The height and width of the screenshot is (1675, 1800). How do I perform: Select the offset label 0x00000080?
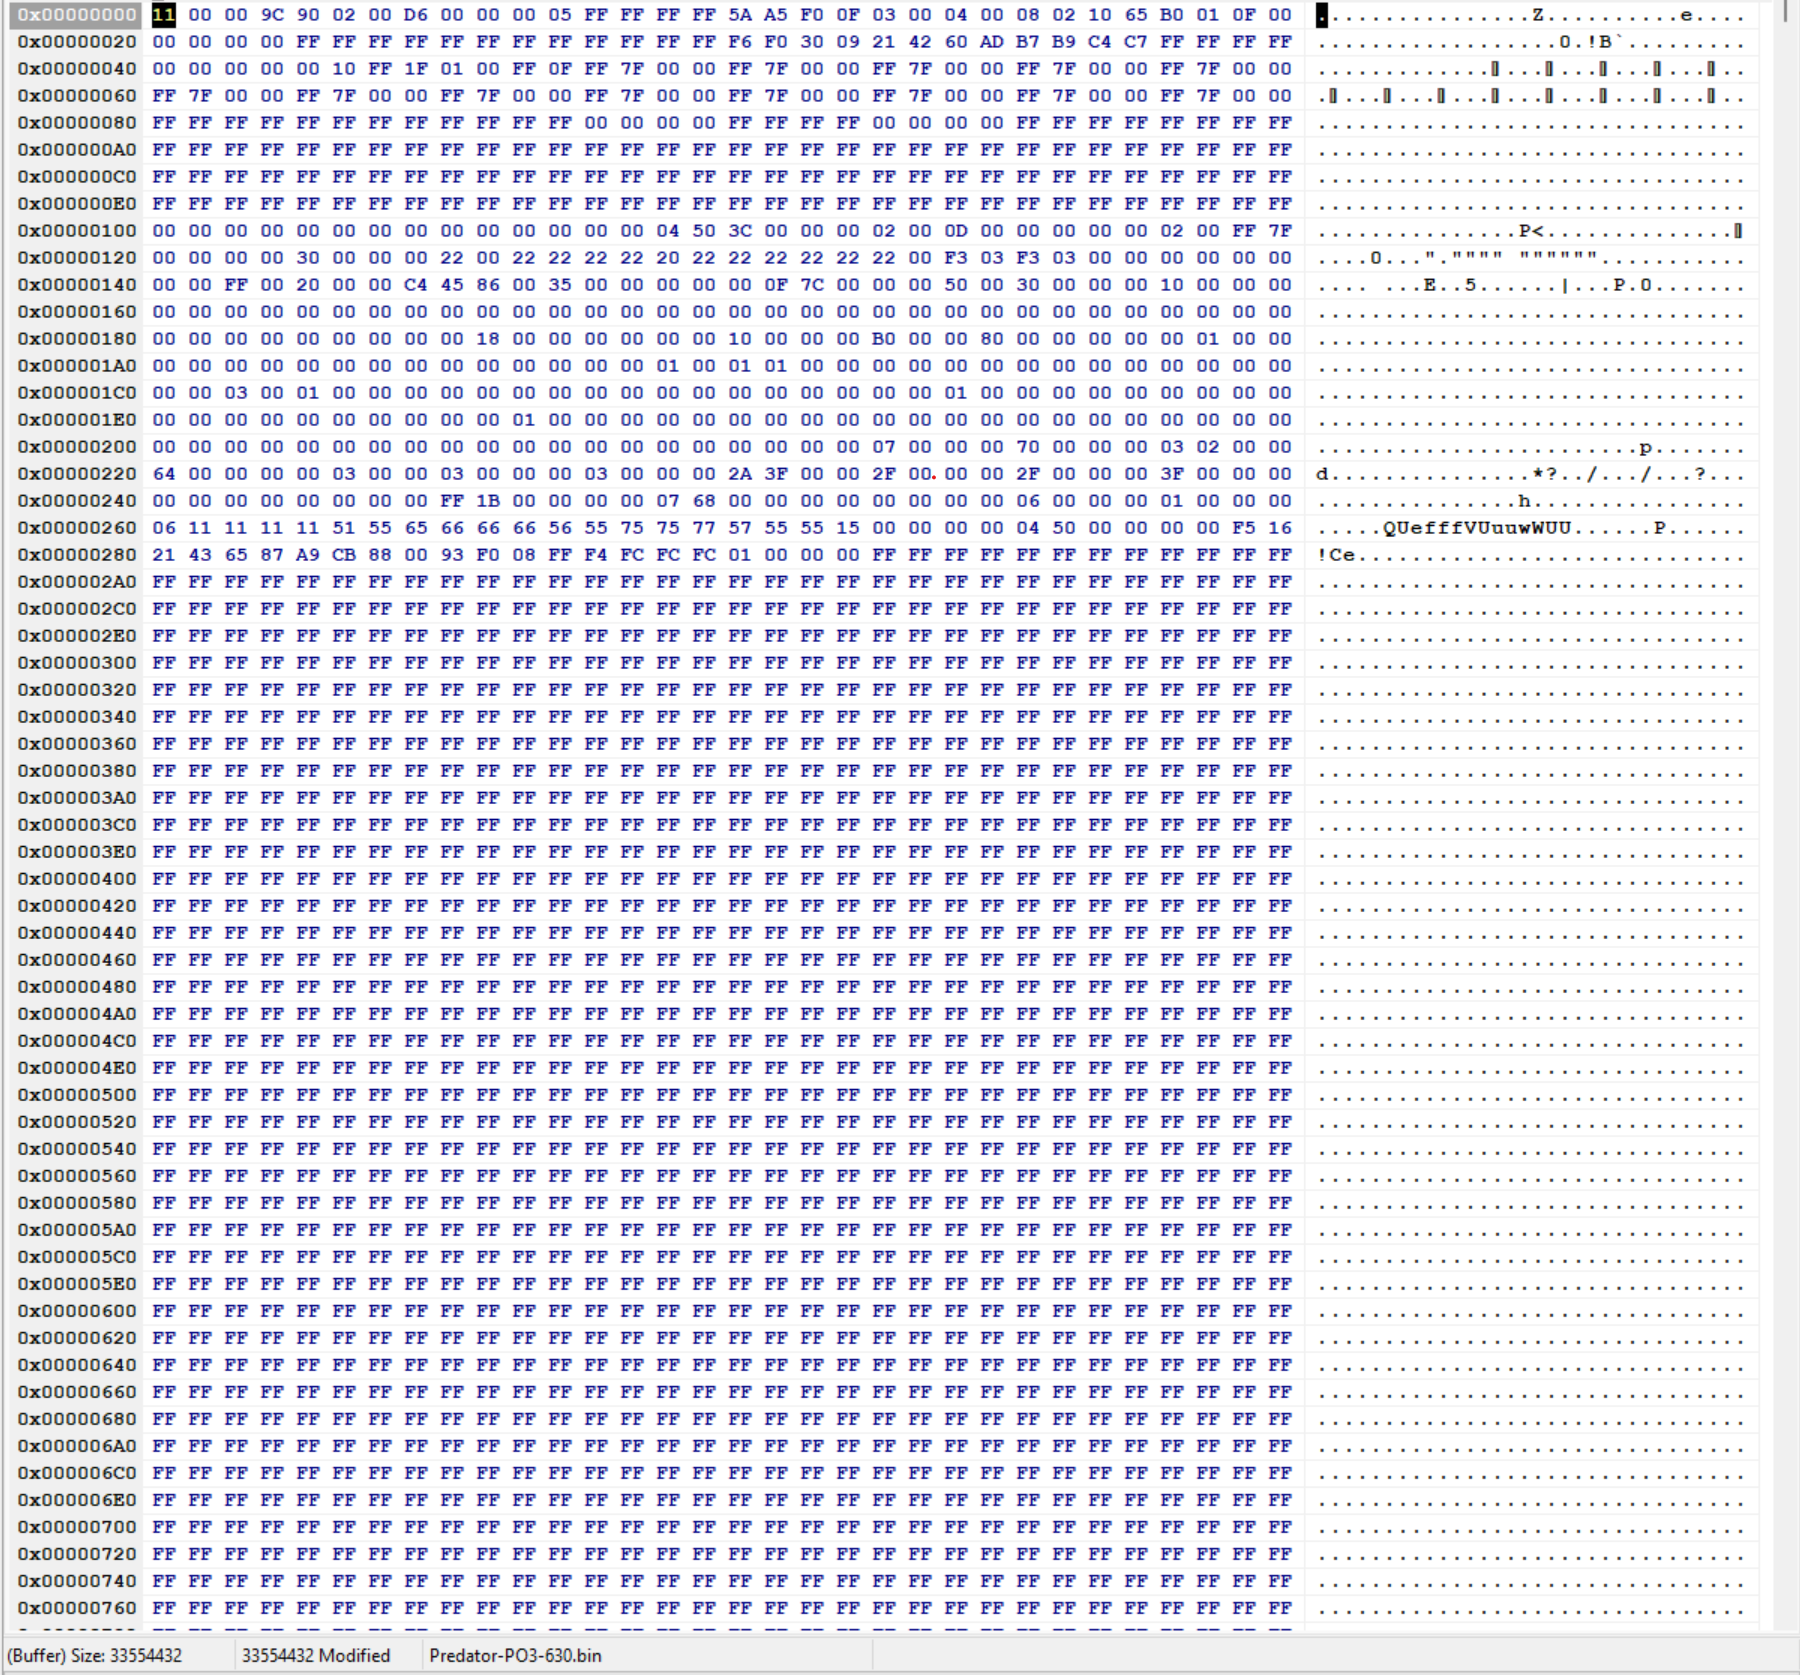[x=77, y=123]
